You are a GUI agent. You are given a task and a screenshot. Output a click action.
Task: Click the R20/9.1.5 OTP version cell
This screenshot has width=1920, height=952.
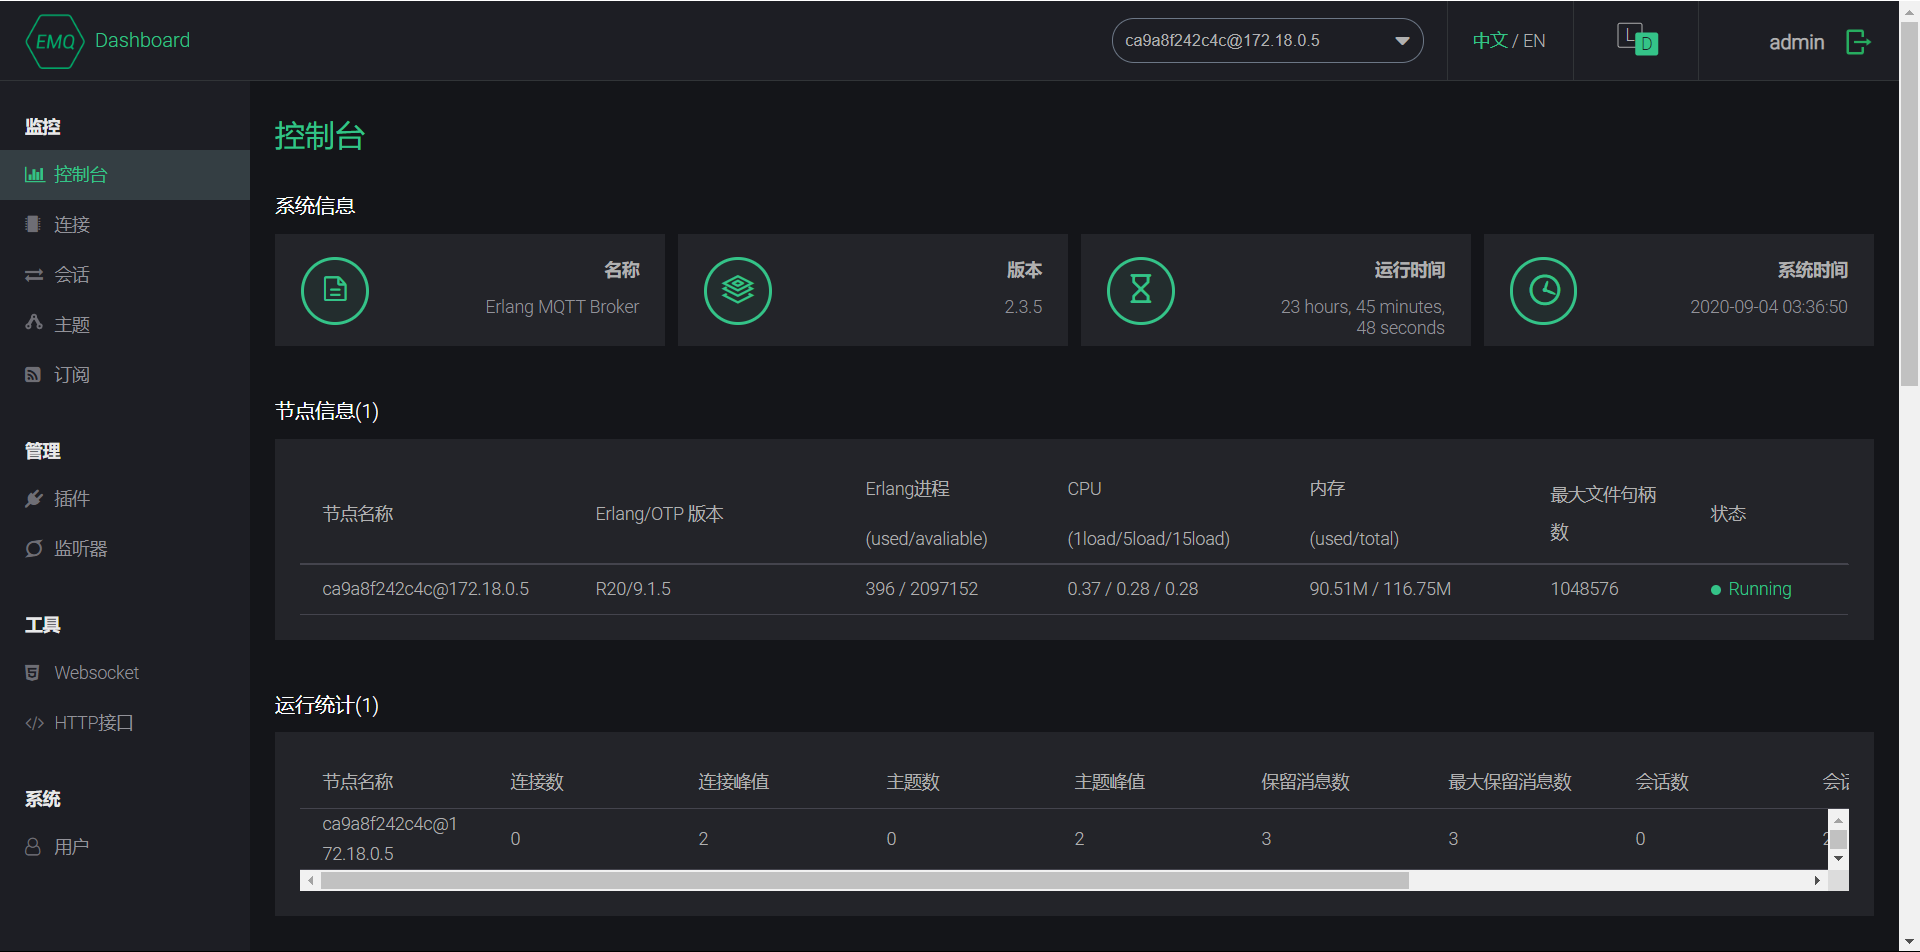tap(633, 589)
